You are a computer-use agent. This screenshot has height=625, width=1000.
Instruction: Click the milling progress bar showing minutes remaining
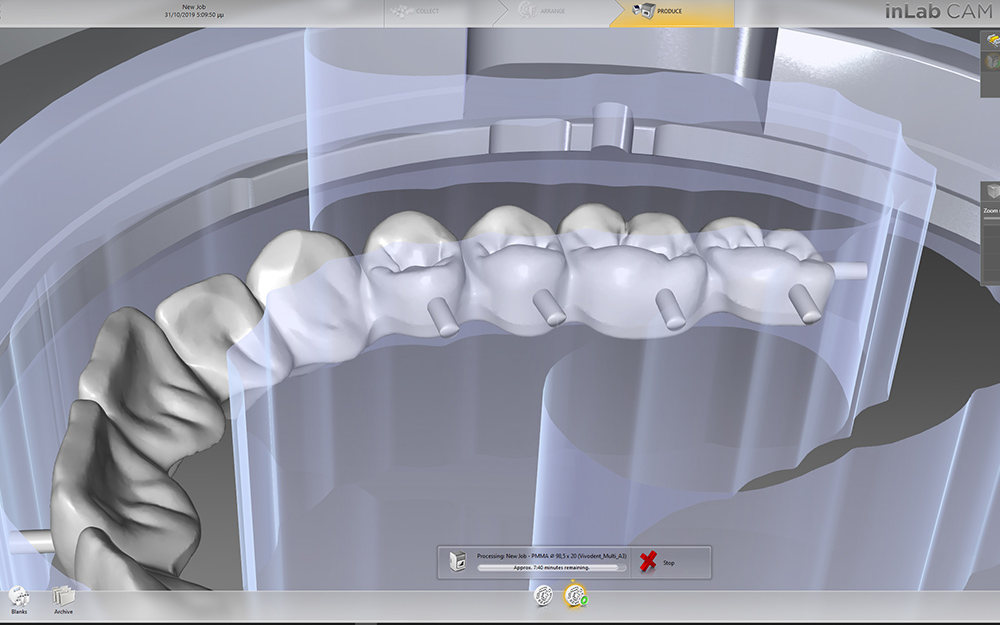(x=552, y=567)
